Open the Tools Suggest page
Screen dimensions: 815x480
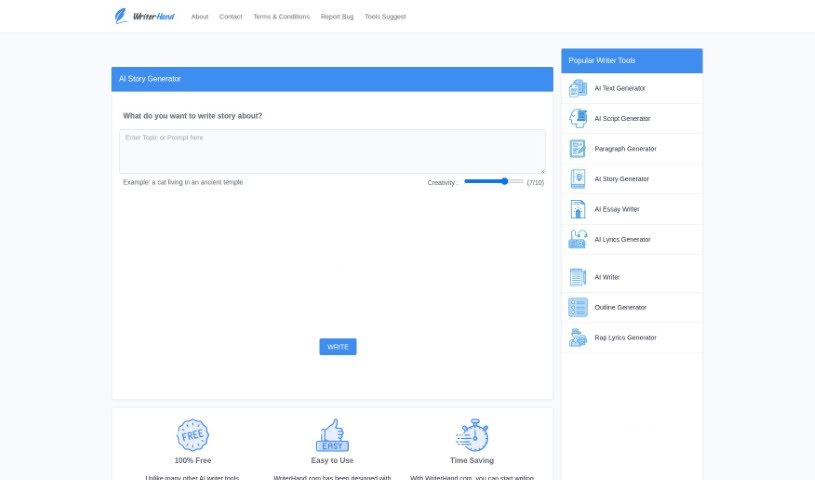point(385,17)
